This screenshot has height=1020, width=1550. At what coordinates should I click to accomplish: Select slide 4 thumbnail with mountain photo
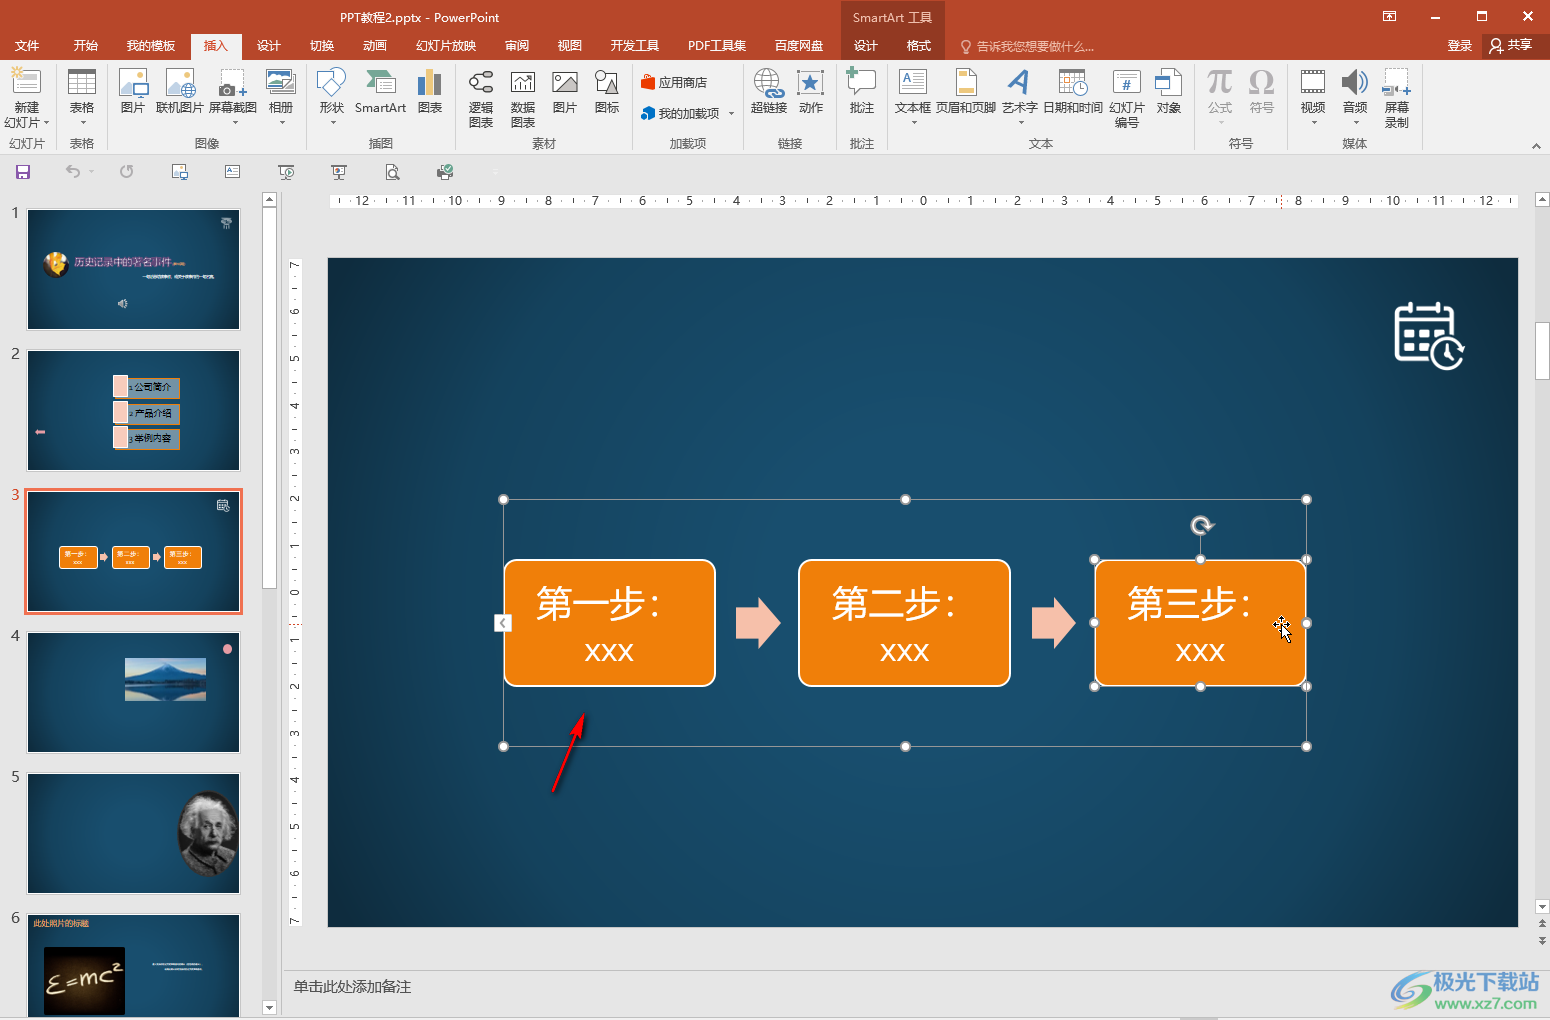pos(133,692)
